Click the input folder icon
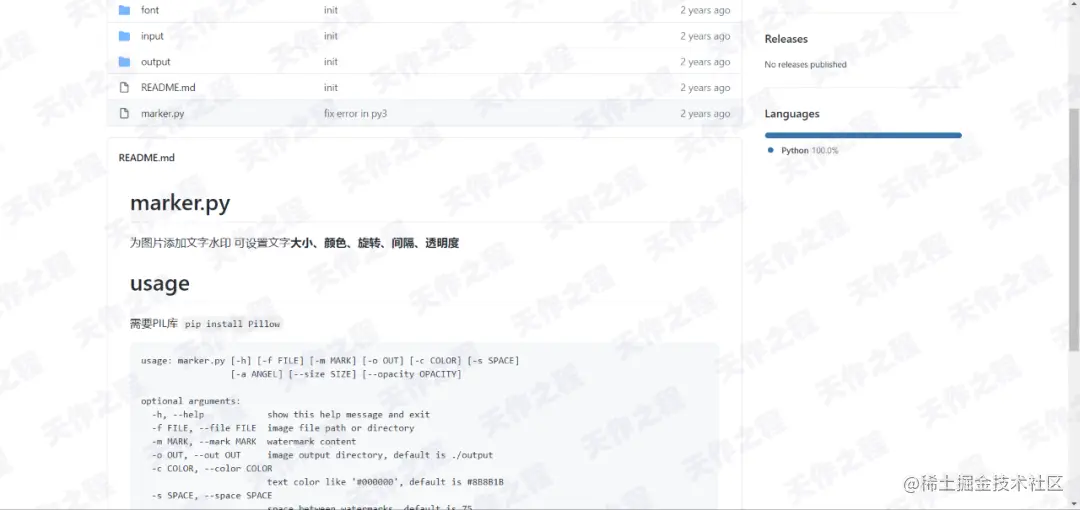1080x510 pixels. click(x=124, y=36)
